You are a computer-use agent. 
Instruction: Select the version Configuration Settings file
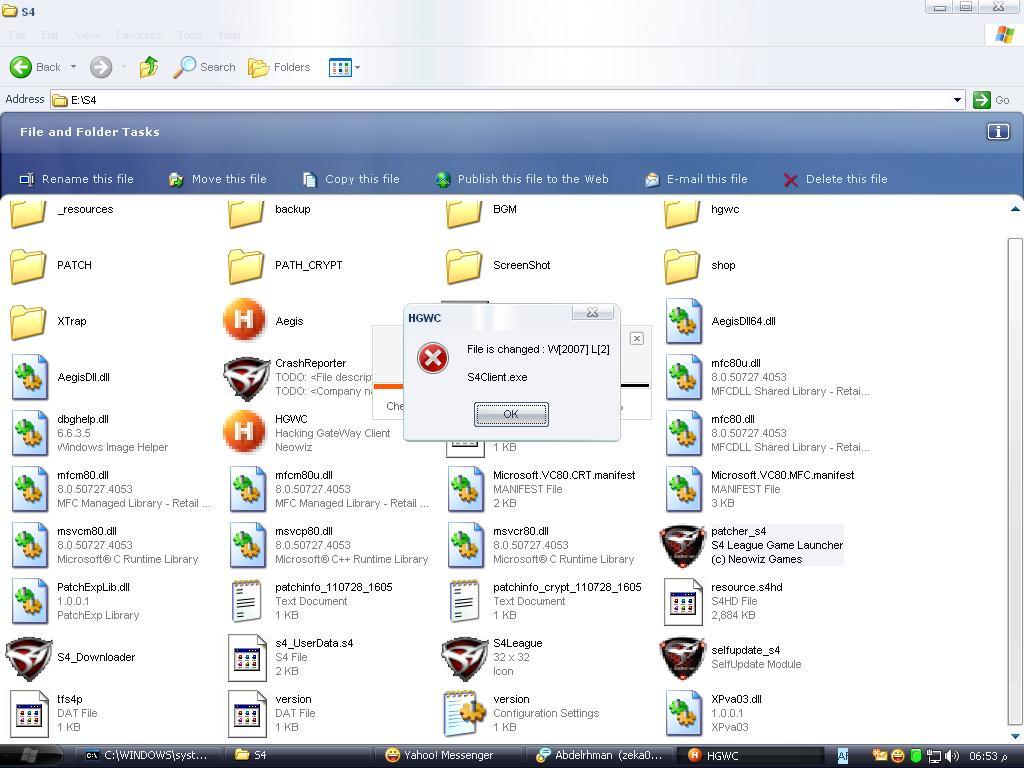[521, 713]
